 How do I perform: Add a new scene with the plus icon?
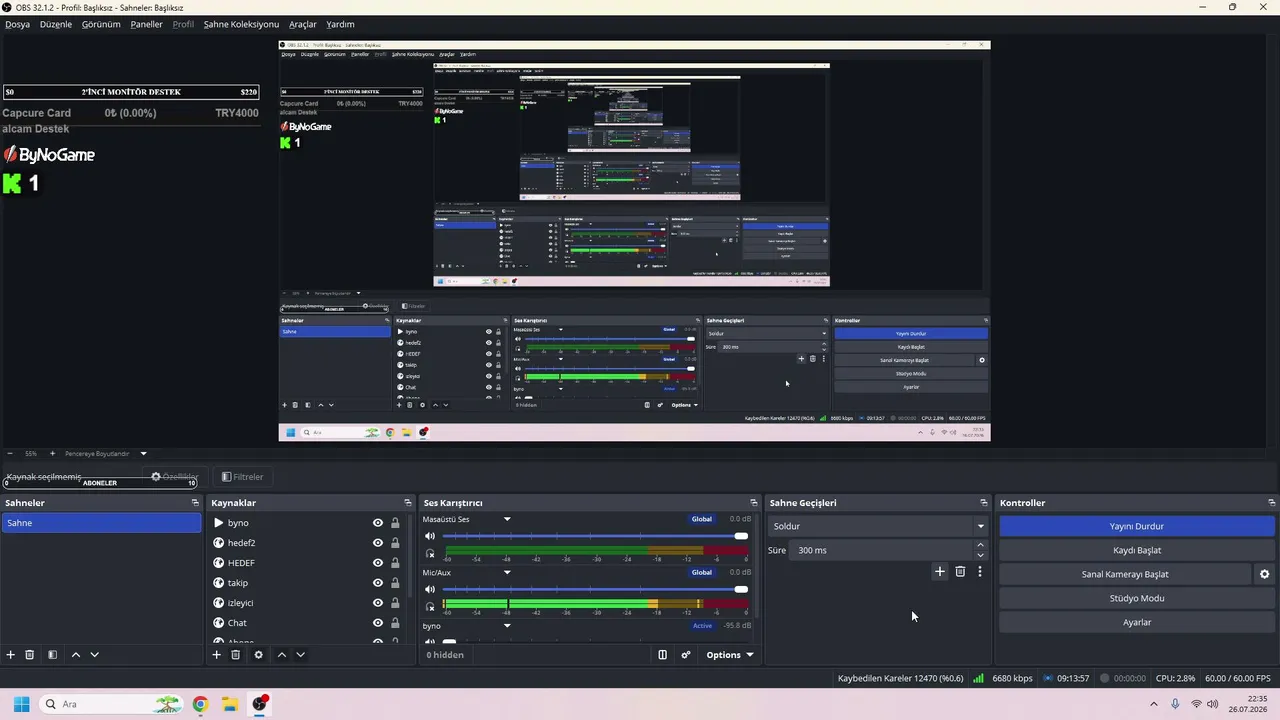[x=11, y=655]
